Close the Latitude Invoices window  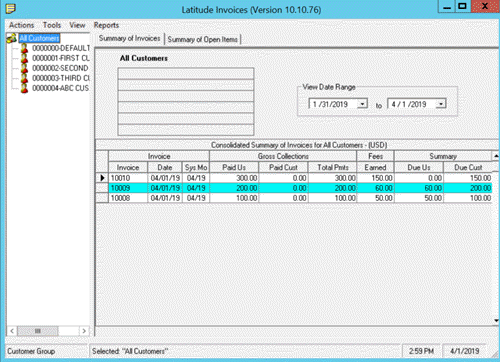pyautogui.click(x=485, y=6)
